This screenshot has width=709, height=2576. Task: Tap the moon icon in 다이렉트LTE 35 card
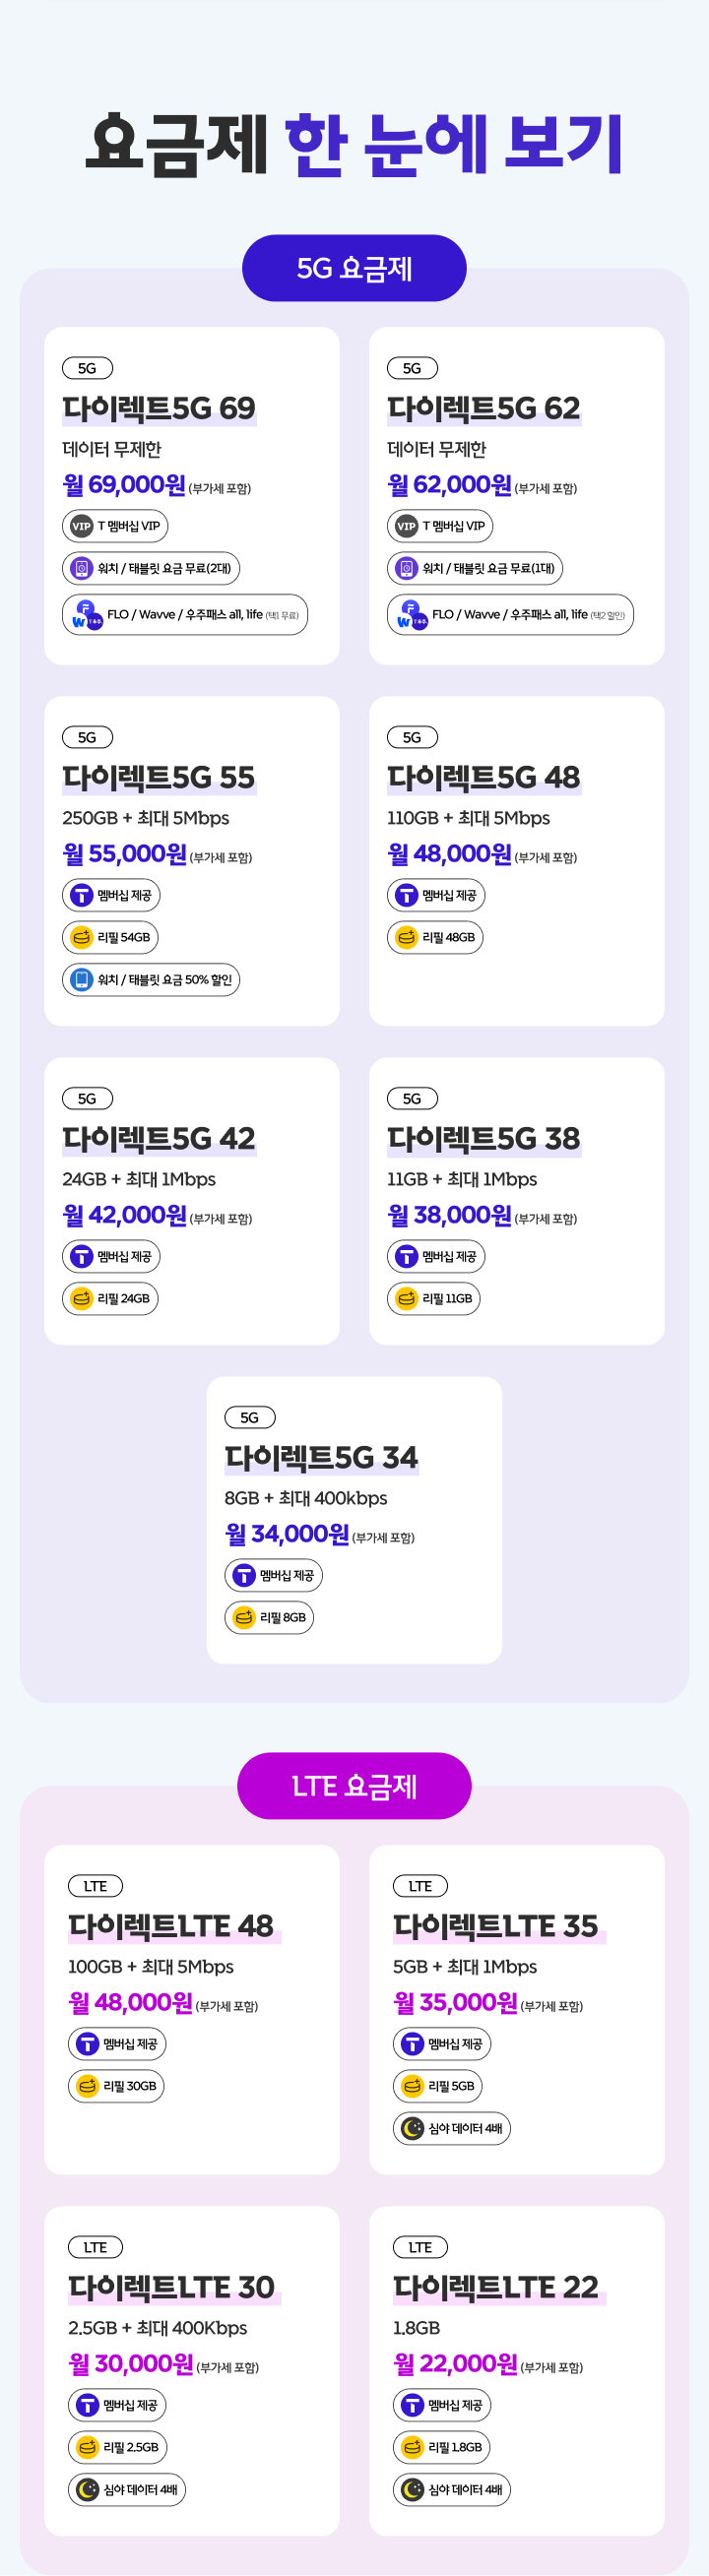(412, 2128)
